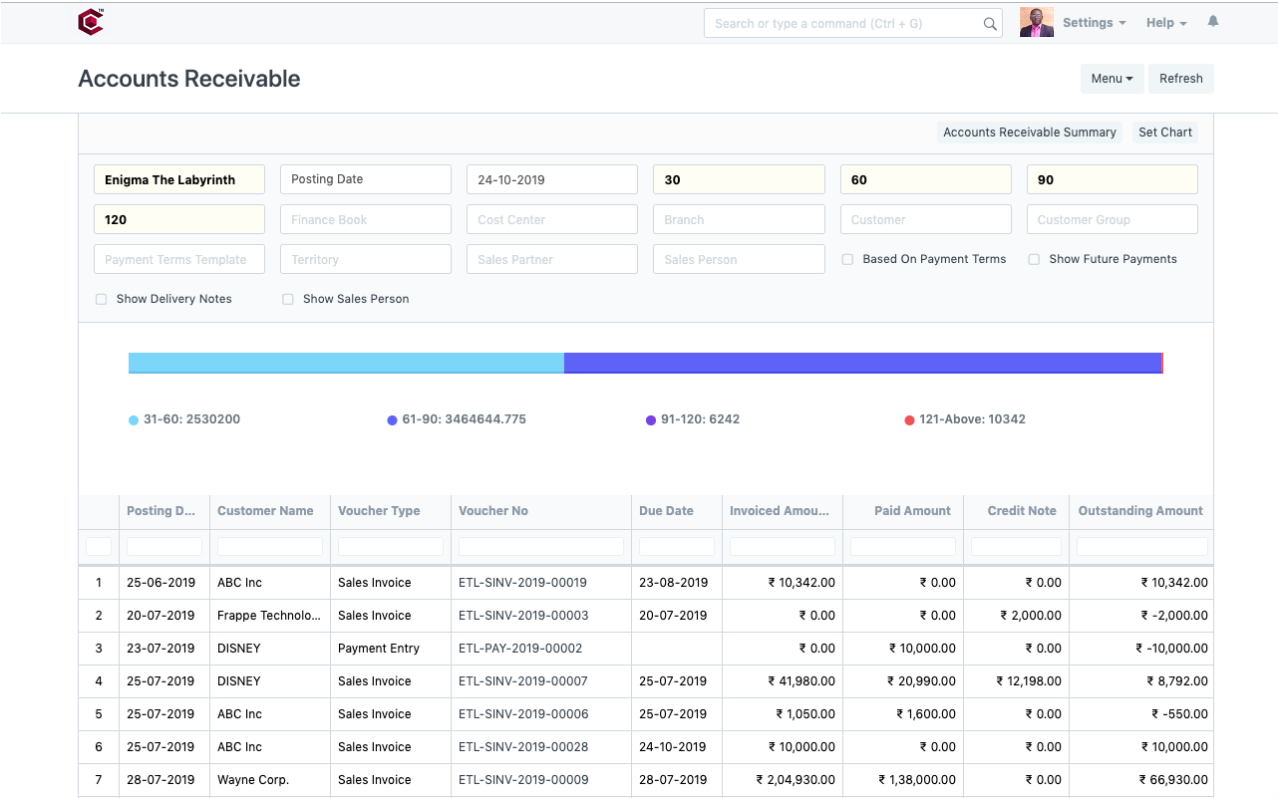
Task: Click the red 121-Above legend dot
Action: [908, 419]
